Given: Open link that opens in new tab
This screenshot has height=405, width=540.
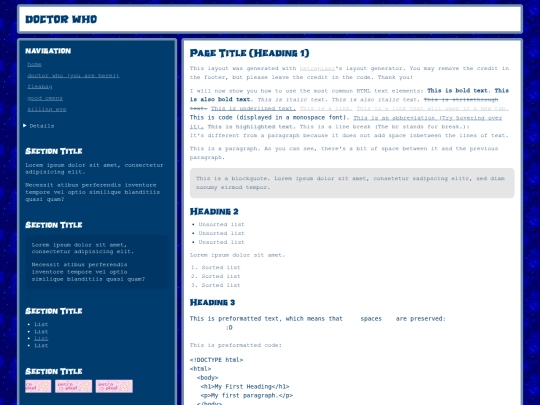Looking at the screenshot, I should pyautogui.click(x=433, y=108).
